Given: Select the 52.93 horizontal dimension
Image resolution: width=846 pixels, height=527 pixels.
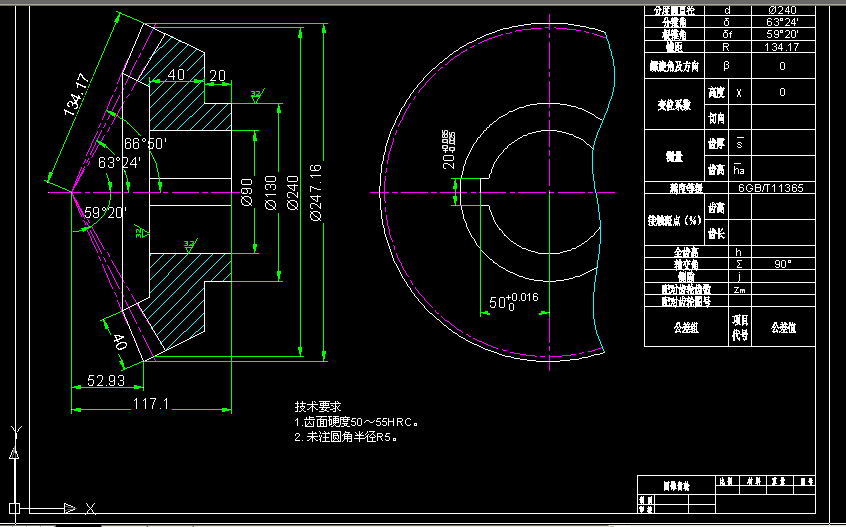Looking at the screenshot, I should pos(106,381).
